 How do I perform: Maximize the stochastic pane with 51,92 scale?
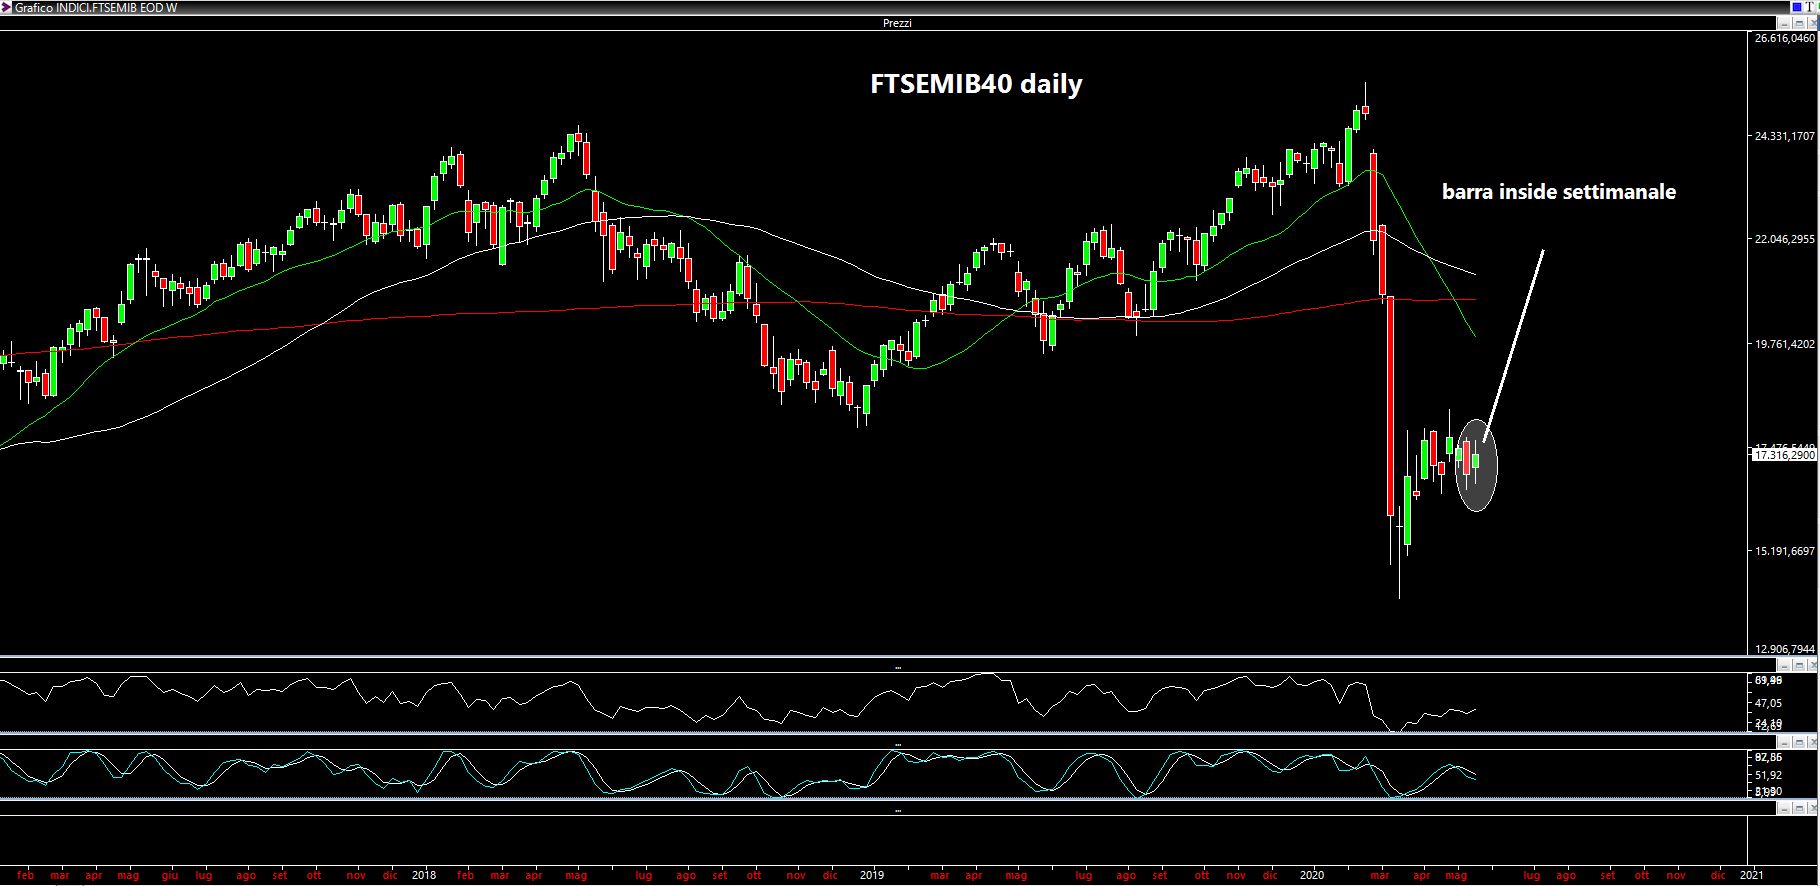pos(1799,742)
